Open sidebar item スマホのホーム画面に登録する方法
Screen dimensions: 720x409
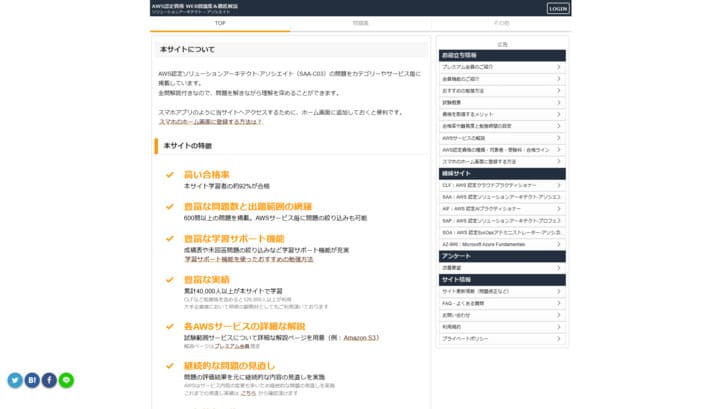(502, 162)
